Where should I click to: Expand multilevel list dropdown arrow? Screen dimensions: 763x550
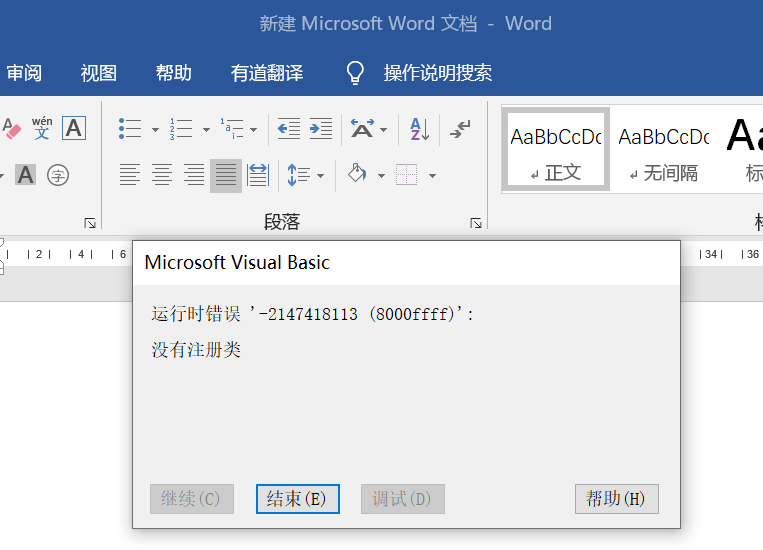click(x=254, y=129)
